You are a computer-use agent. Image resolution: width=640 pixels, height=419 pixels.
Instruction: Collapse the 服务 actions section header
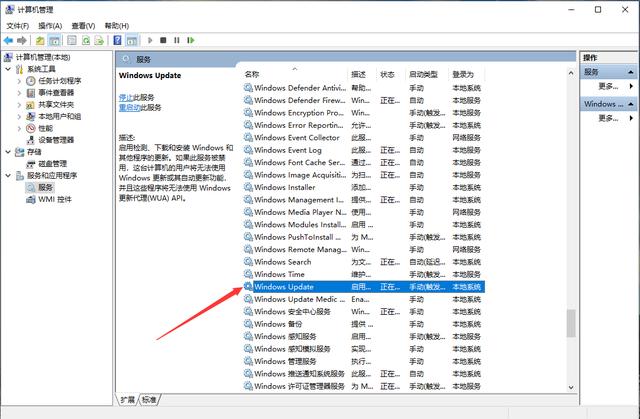[631, 72]
